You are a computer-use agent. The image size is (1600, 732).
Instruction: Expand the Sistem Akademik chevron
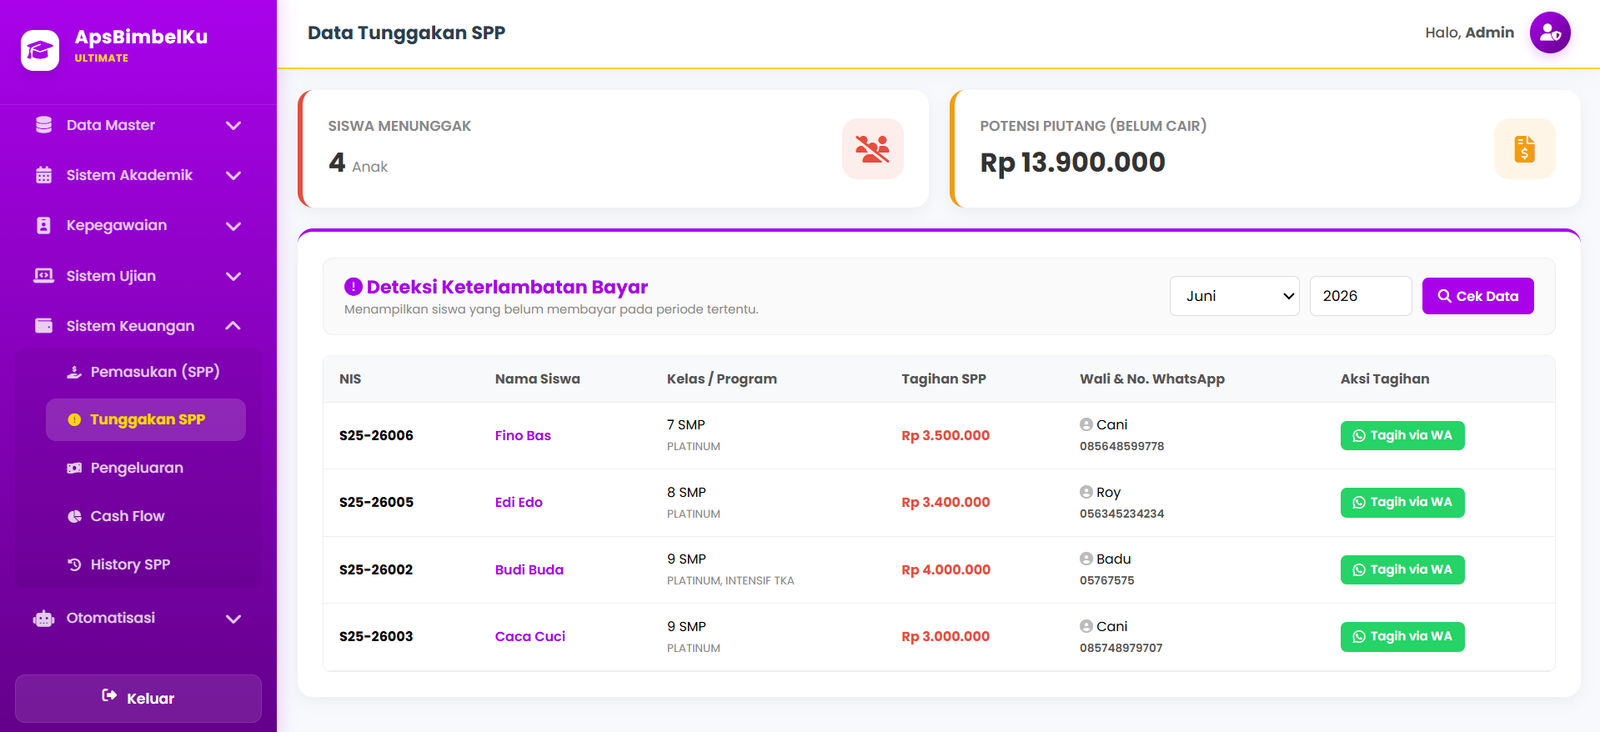[233, 175]
